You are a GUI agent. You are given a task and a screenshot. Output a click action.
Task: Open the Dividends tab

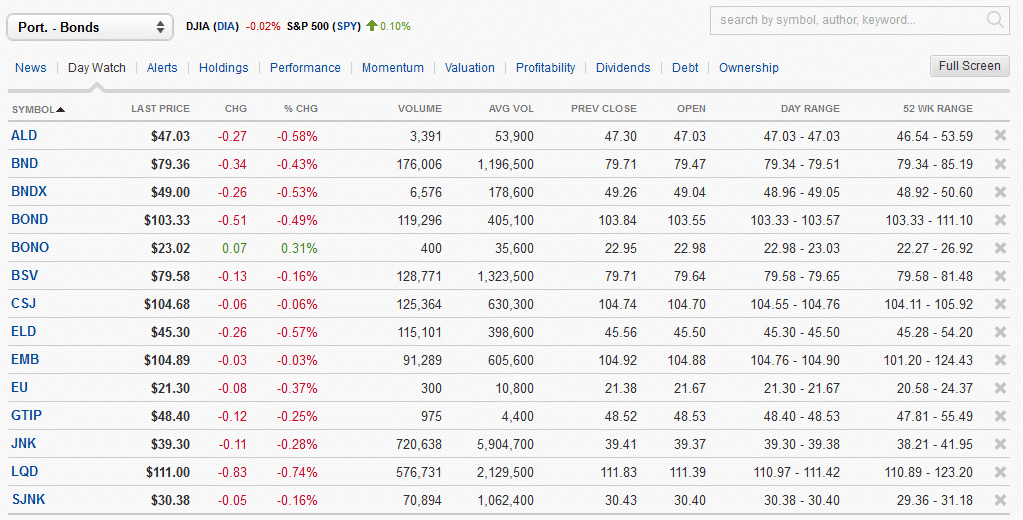tap(623, 68)
